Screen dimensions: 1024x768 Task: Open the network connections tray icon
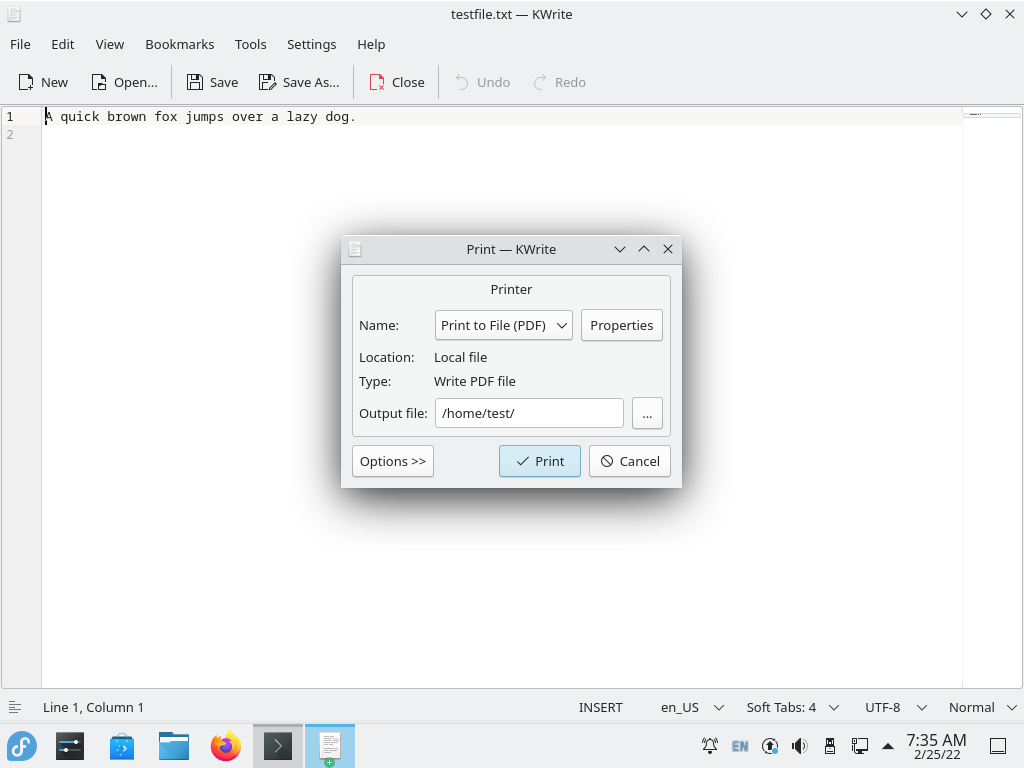click(860, 746)
